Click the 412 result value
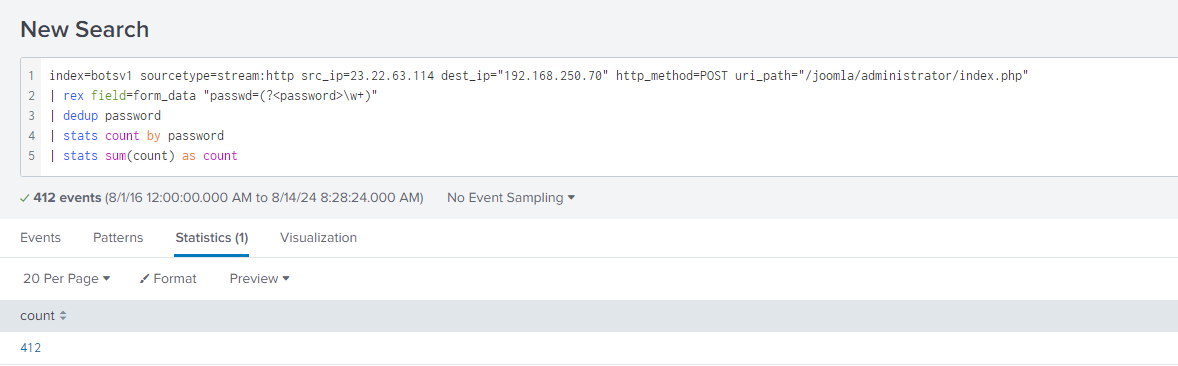The width and height of the screenshot is (1178, 366). point(31,348)
